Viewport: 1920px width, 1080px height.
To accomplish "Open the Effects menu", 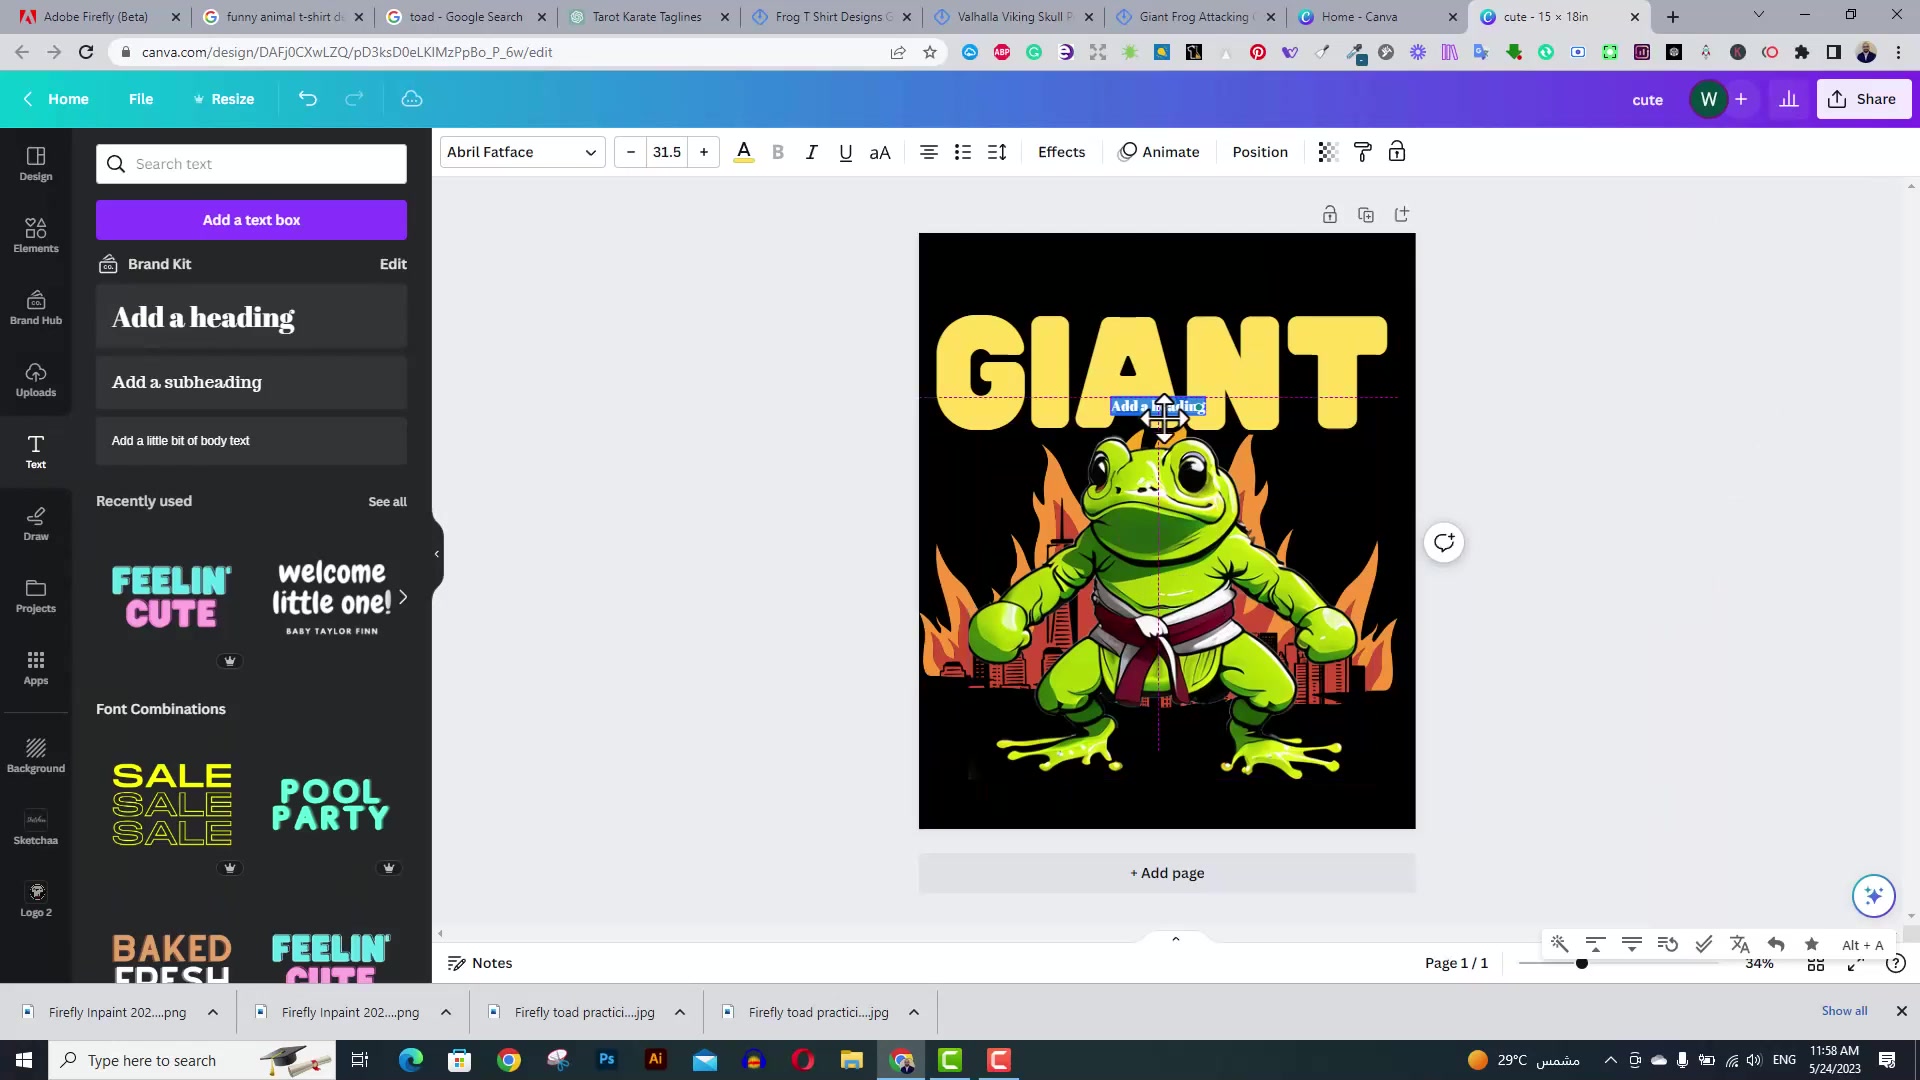I will pos(1061,152).
